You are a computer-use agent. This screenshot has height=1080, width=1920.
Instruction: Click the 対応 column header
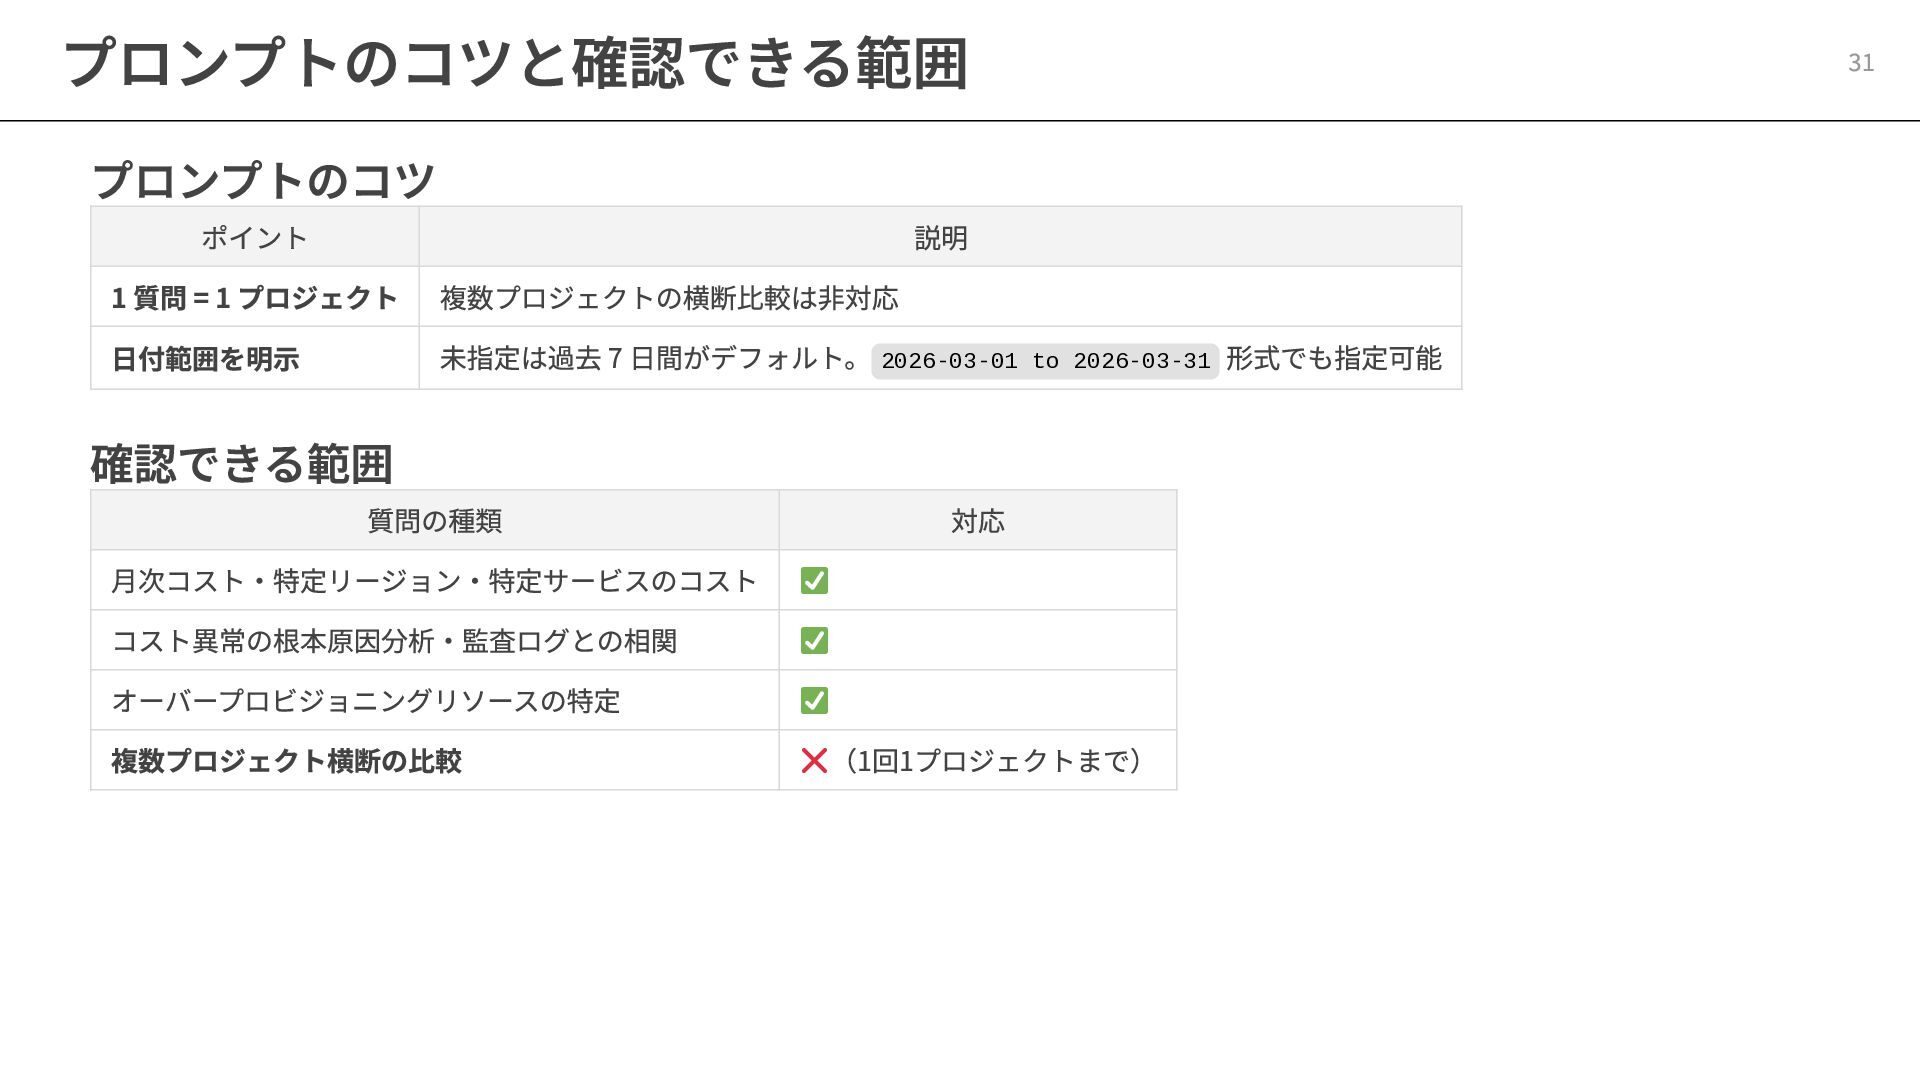[977, 521]
